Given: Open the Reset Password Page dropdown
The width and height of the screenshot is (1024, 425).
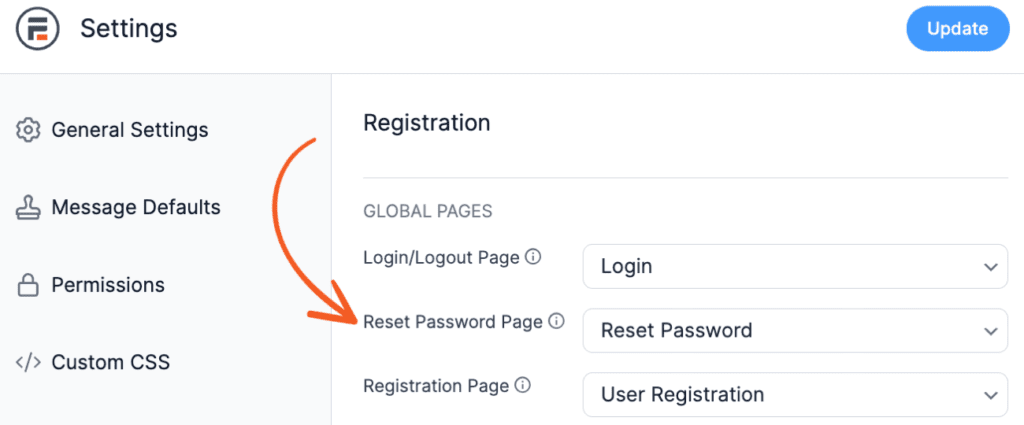Looking at the screenshot, I should tap(795, 330).
